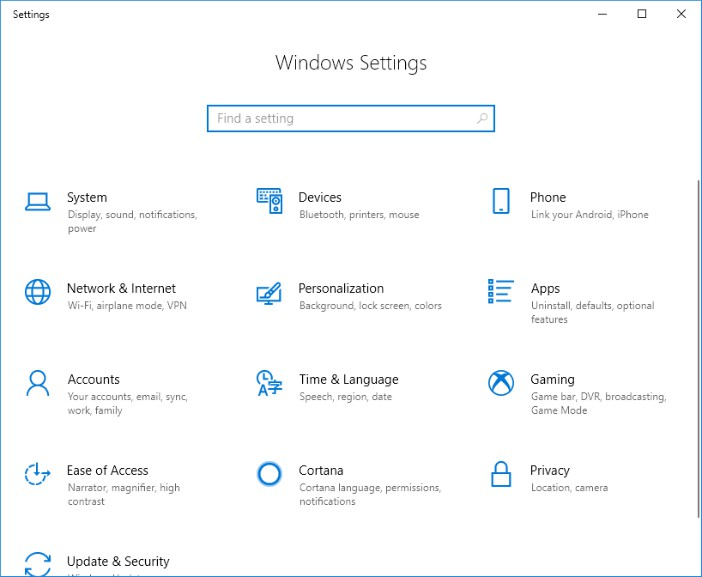702x577 pixels.
Task: Click the vertical scrollbar on the right
Action: click(698, 349)
